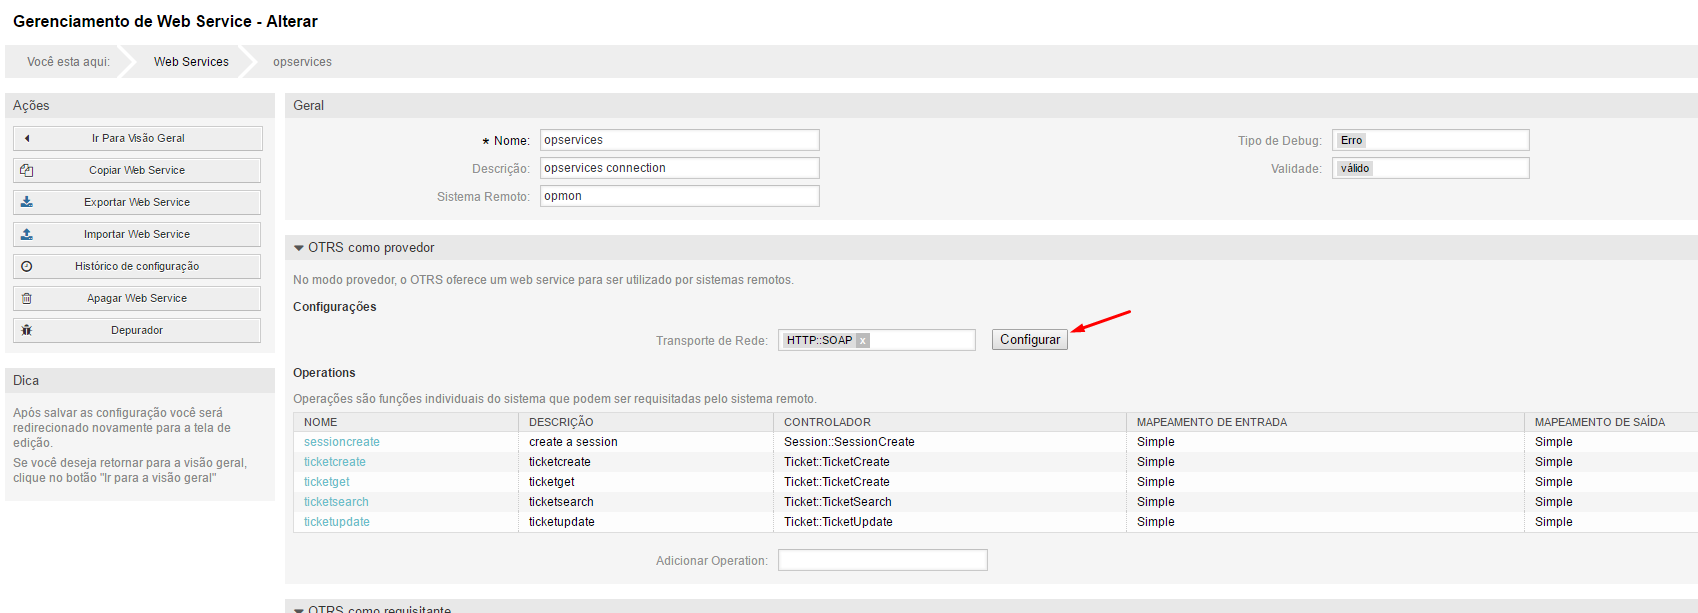Click the back arrow icon for Visão Geral
The image size is (1698, 613).
27,138
